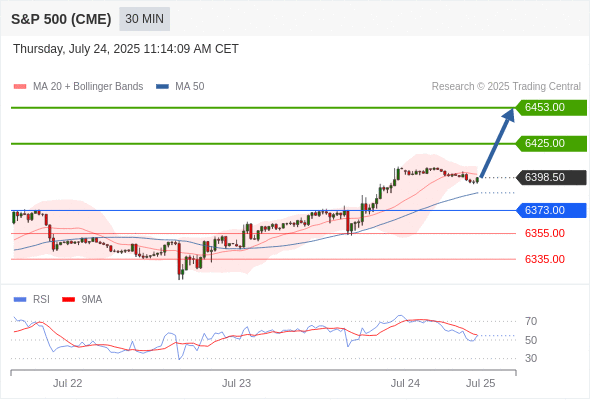Viewport: 590px width, 400px height.
Task: Click the blue MA 50 legend swatch
Action: click(162, 87)
